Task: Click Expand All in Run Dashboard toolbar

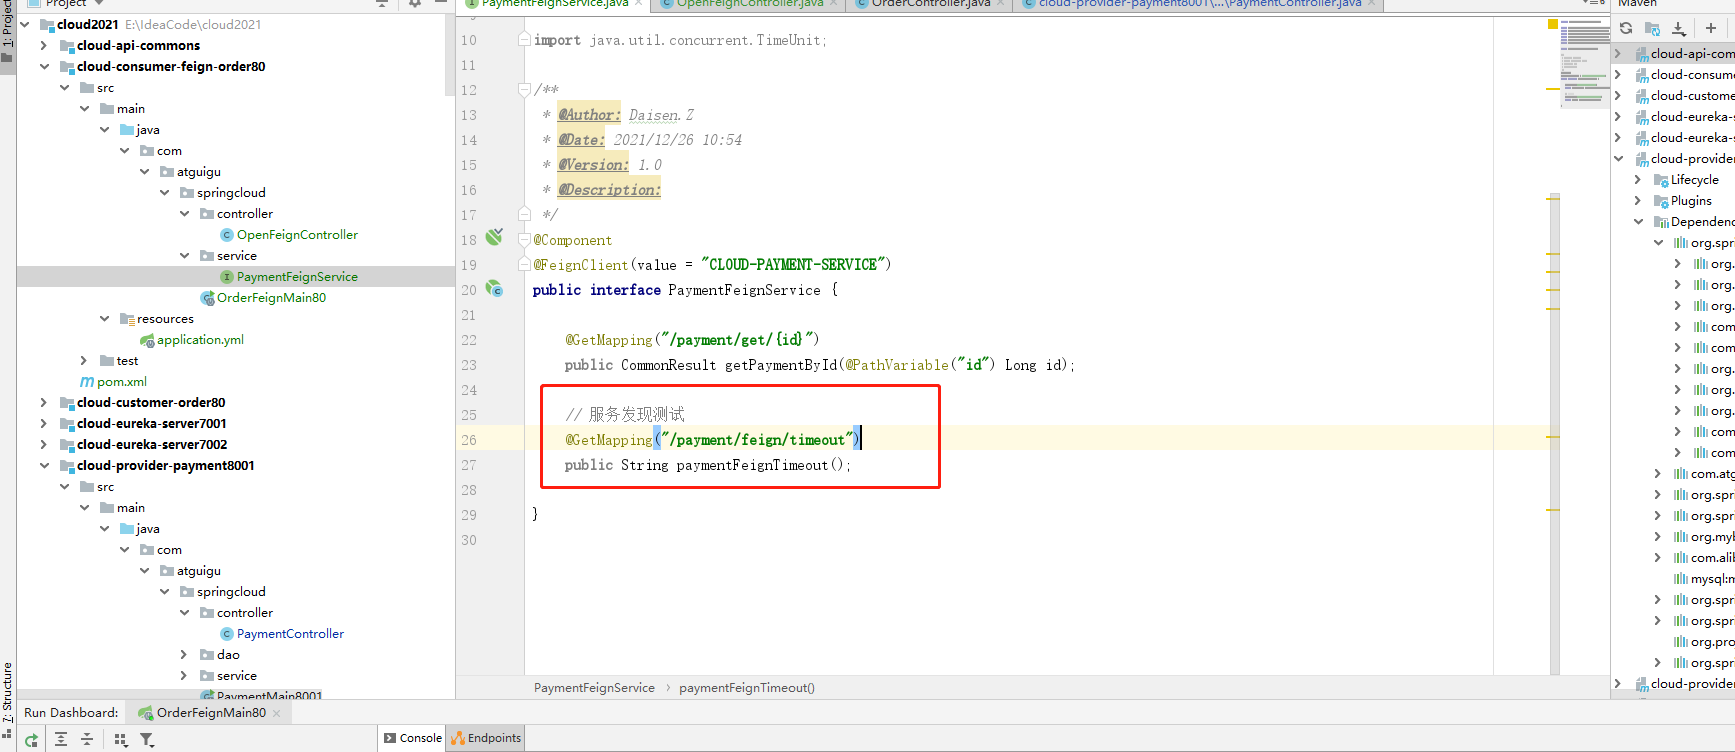Action: pos(61,739)
